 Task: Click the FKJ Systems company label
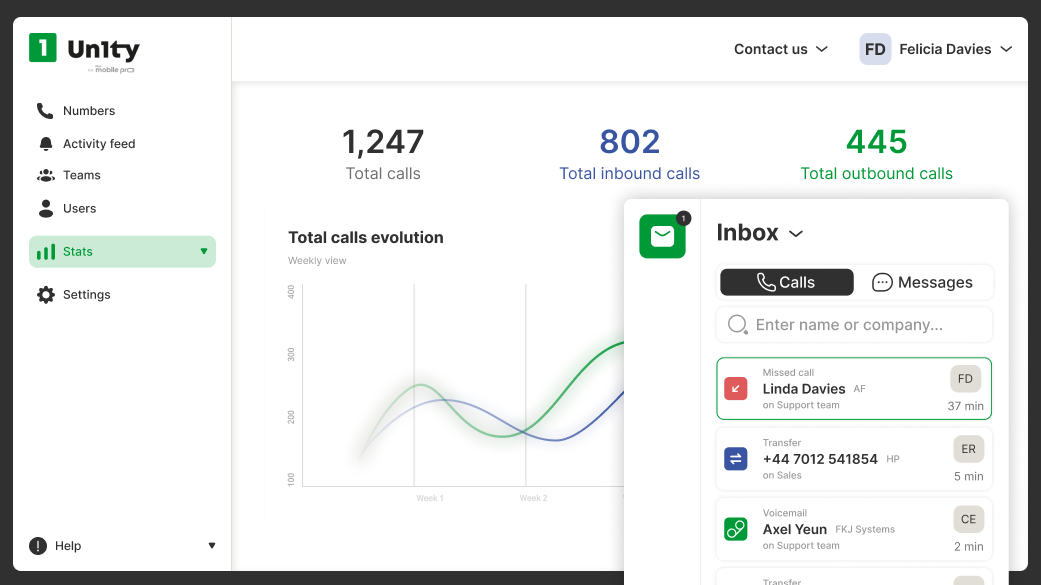pos(865,529)
